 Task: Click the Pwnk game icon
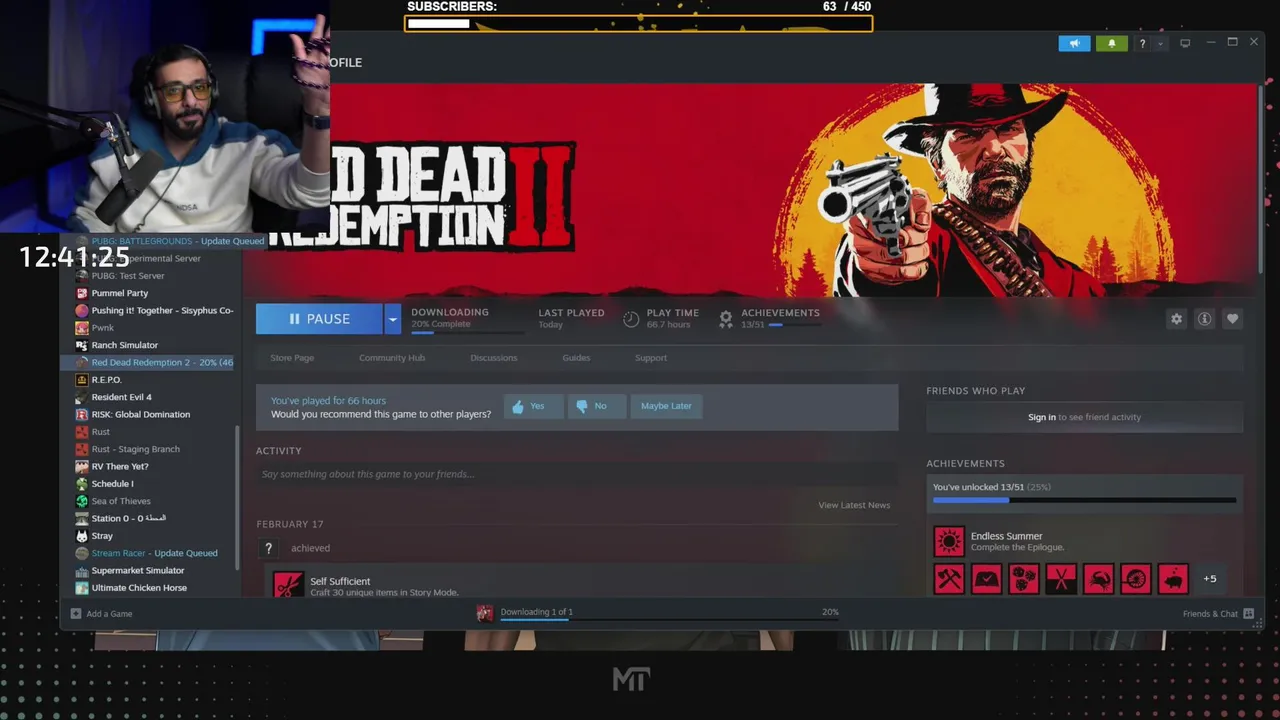(82, 328)
